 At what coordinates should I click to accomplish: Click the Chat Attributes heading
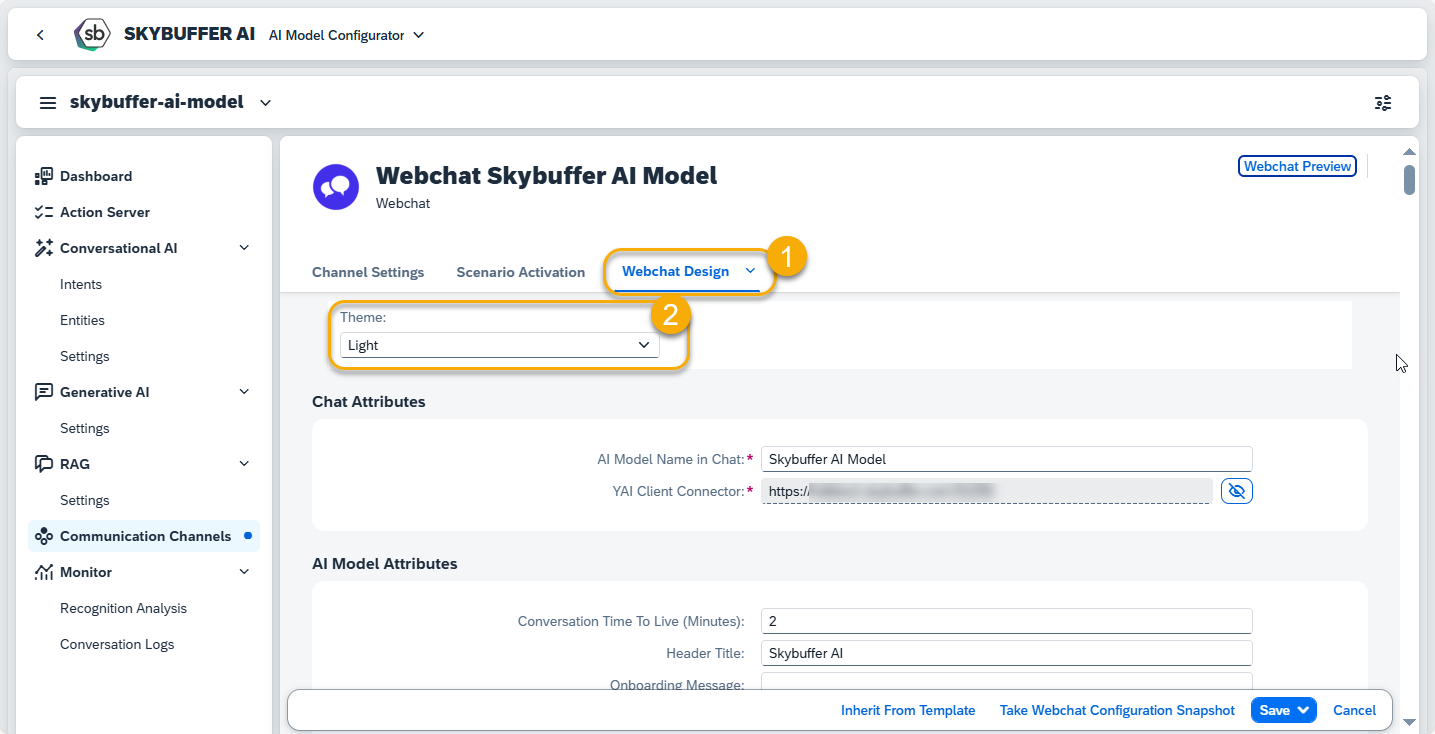coord(368,401)
